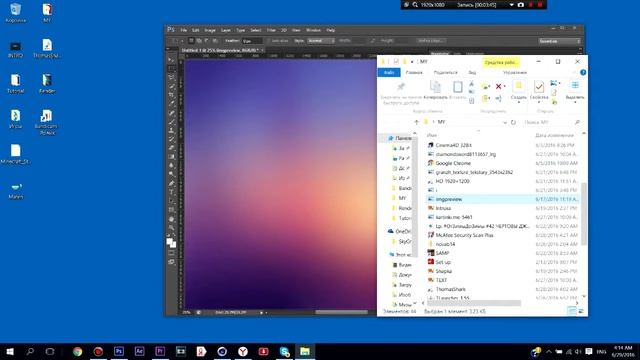Choose Intersect with selection mode
Screen dimensions: 640x360
(215, 41)
